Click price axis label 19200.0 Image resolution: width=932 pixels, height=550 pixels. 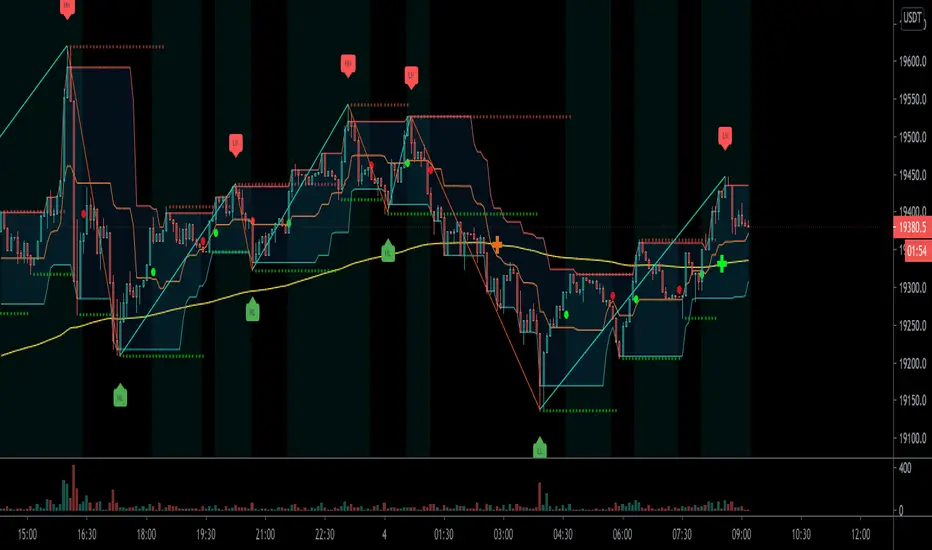(912, 363)
